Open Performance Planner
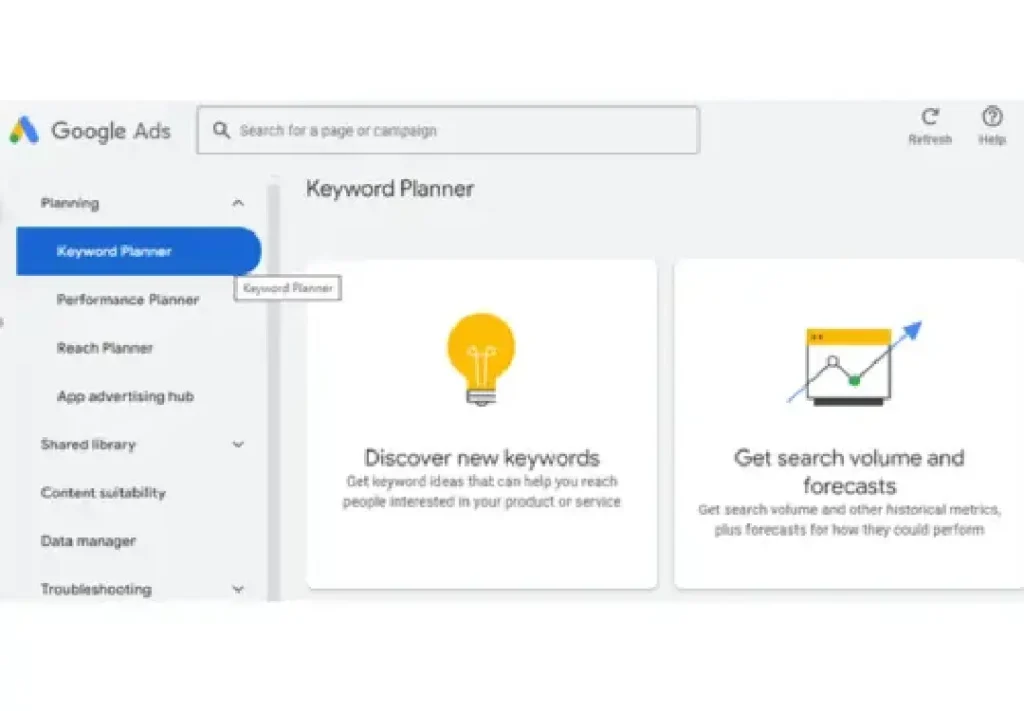The image size is (1024, 711). tap(127, 300)
